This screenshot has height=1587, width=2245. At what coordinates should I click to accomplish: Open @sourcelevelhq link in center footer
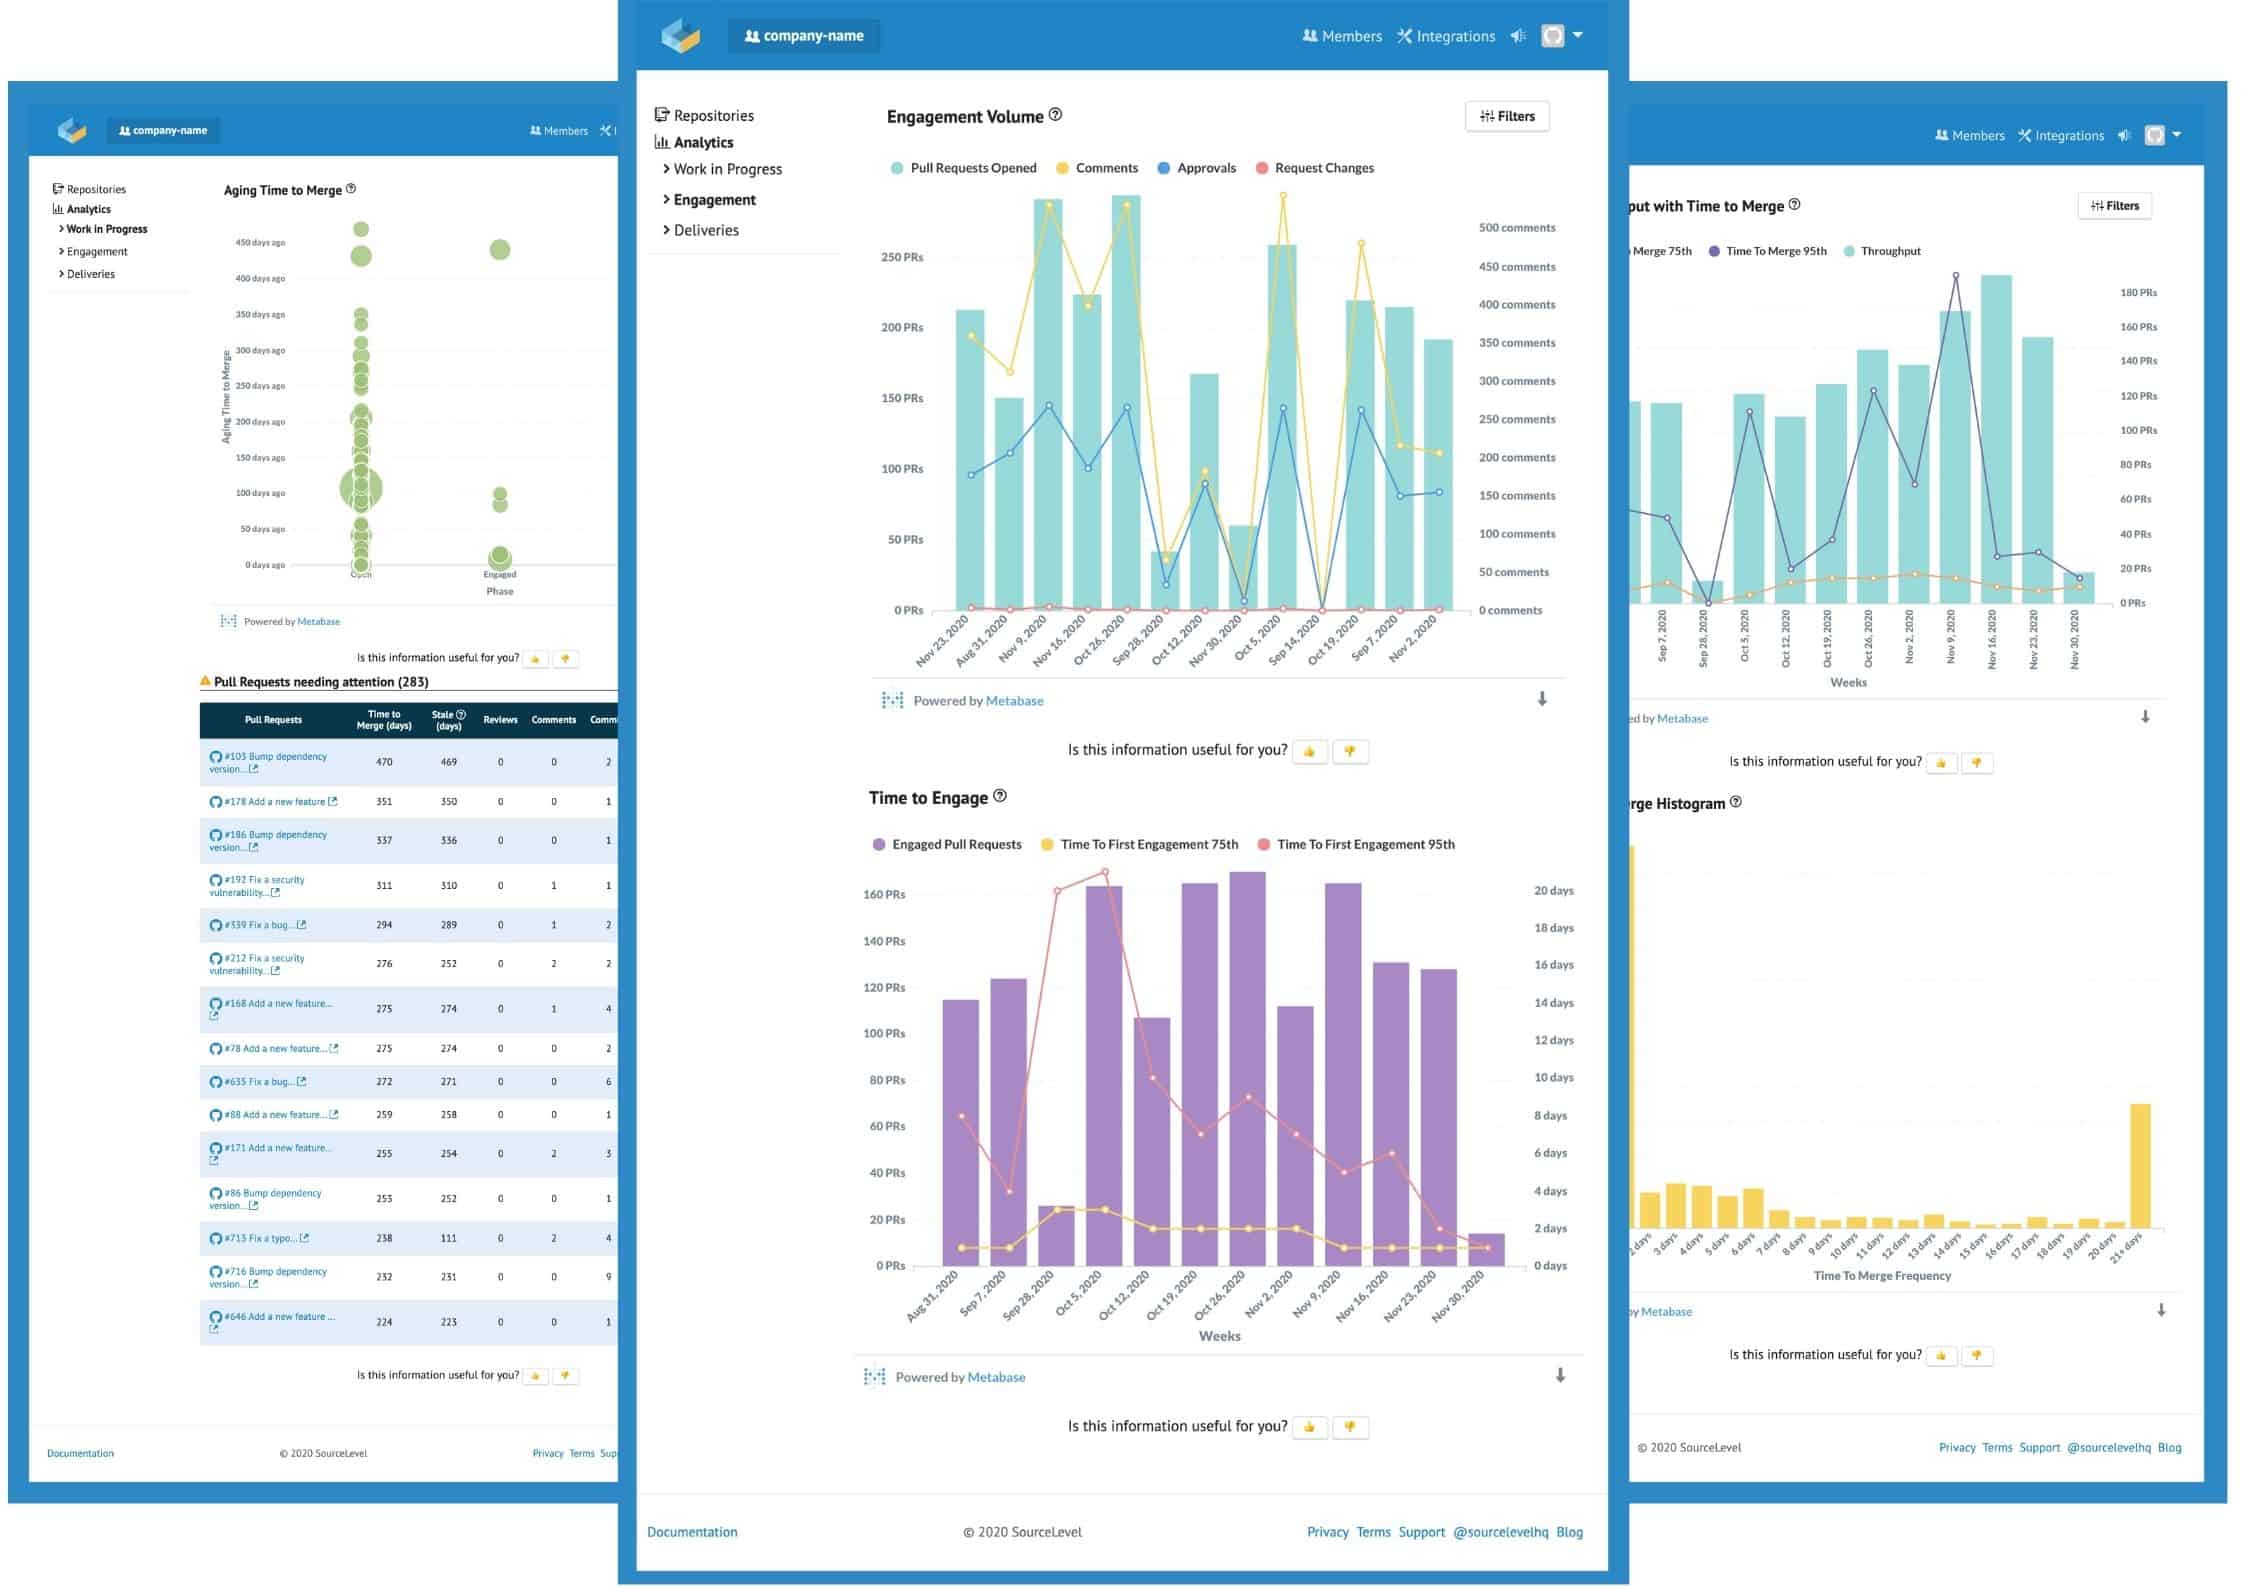point(1500,1531)
